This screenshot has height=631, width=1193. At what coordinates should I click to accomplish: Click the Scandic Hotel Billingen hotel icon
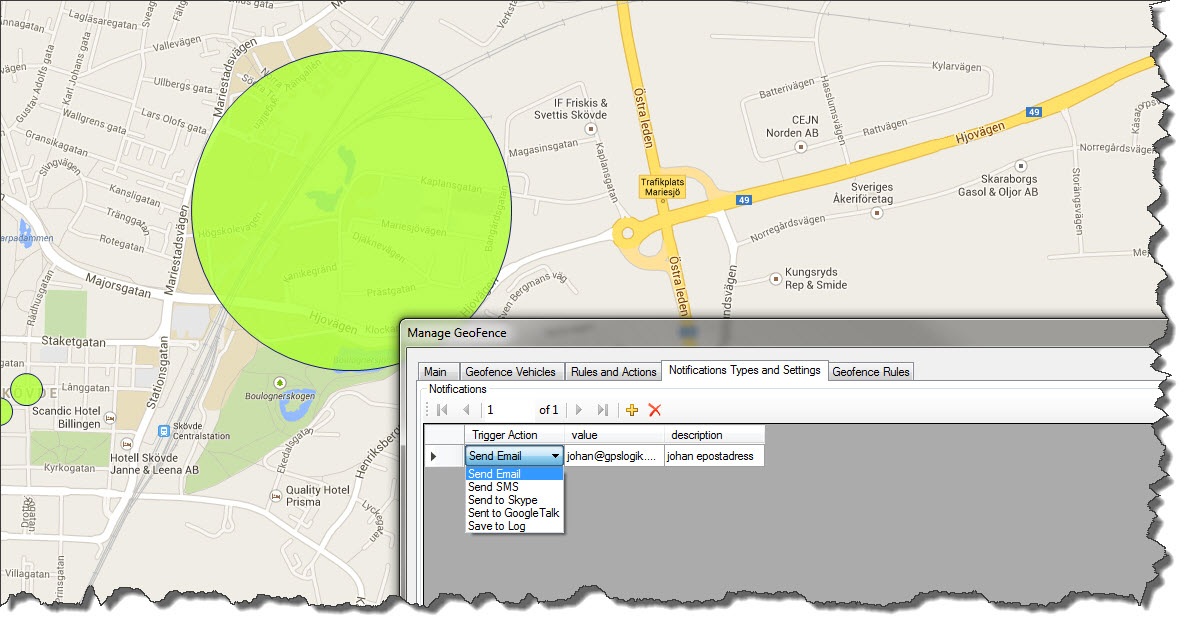click(110, 418)
